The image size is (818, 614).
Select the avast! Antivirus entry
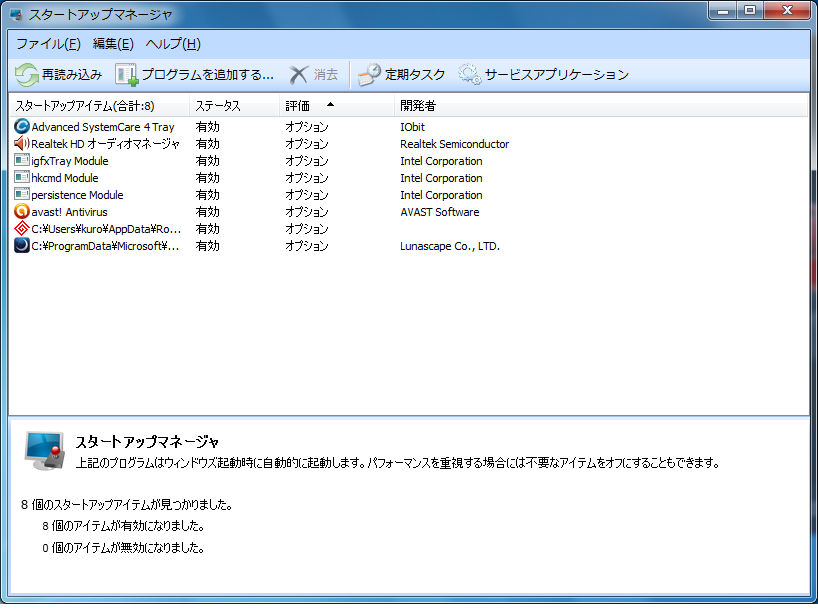point(408,212)
